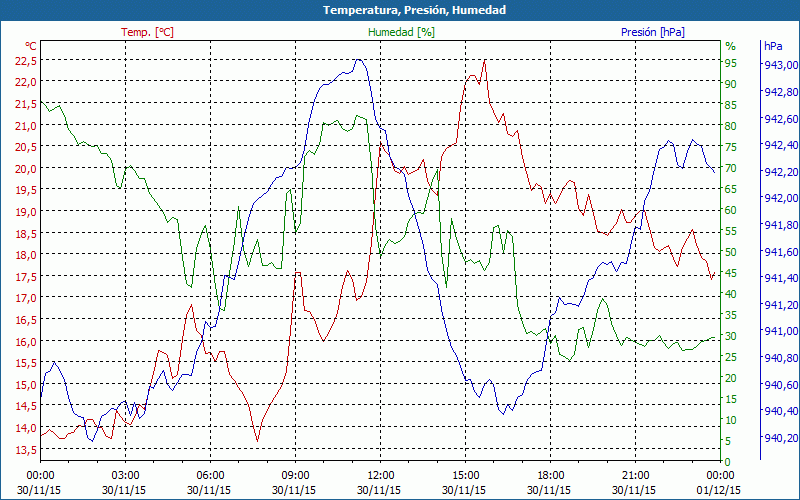This screenshot has width=800, height=500.
Task: Click the 940,80 pressure axis value
Action: pyautogui.click(x=780, y=358)
